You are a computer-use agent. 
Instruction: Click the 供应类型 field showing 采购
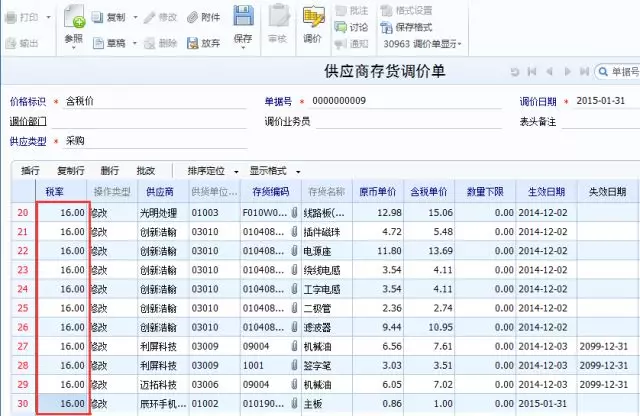point(155,141)
